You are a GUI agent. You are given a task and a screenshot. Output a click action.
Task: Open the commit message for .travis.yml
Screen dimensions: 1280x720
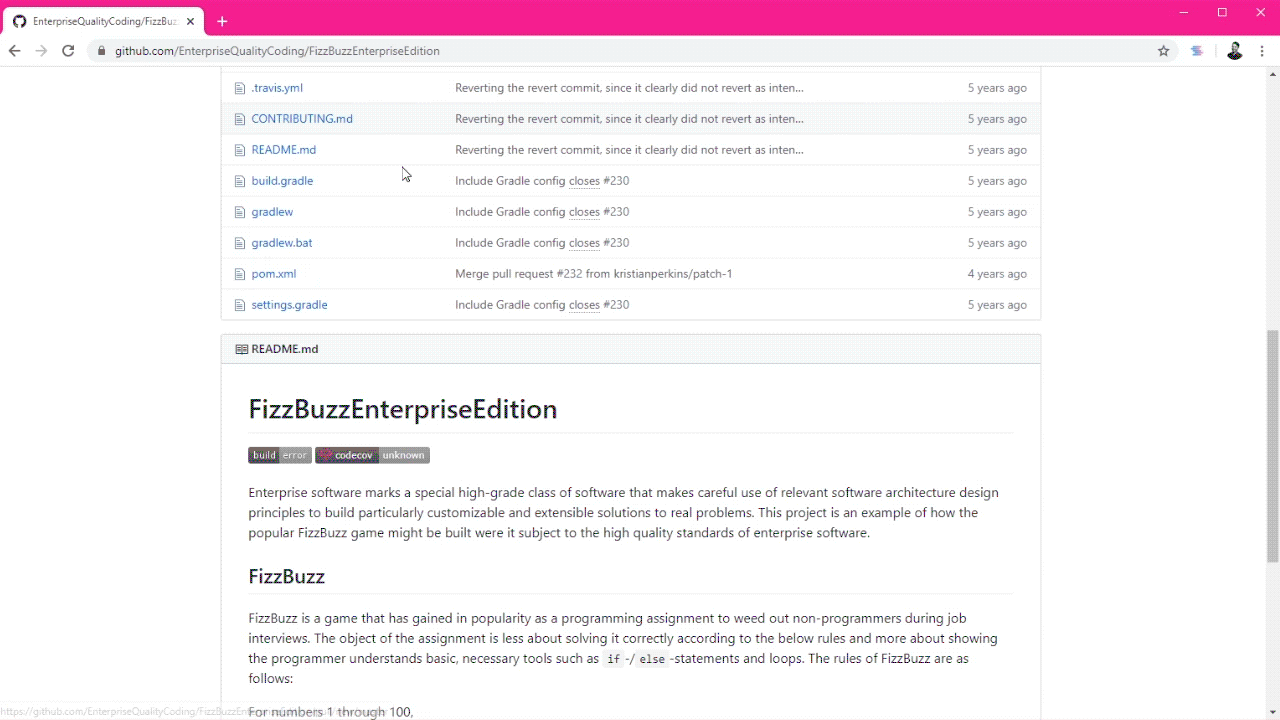(629, 88)
